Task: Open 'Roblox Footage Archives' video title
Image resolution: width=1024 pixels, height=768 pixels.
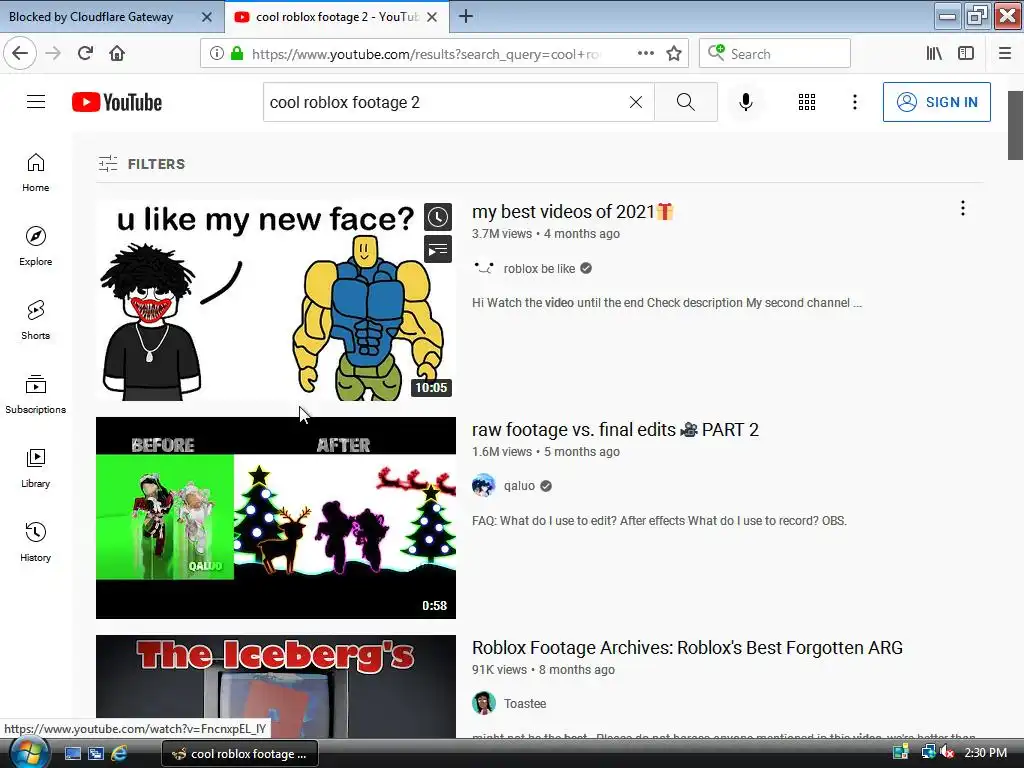Action: (687, 648)
